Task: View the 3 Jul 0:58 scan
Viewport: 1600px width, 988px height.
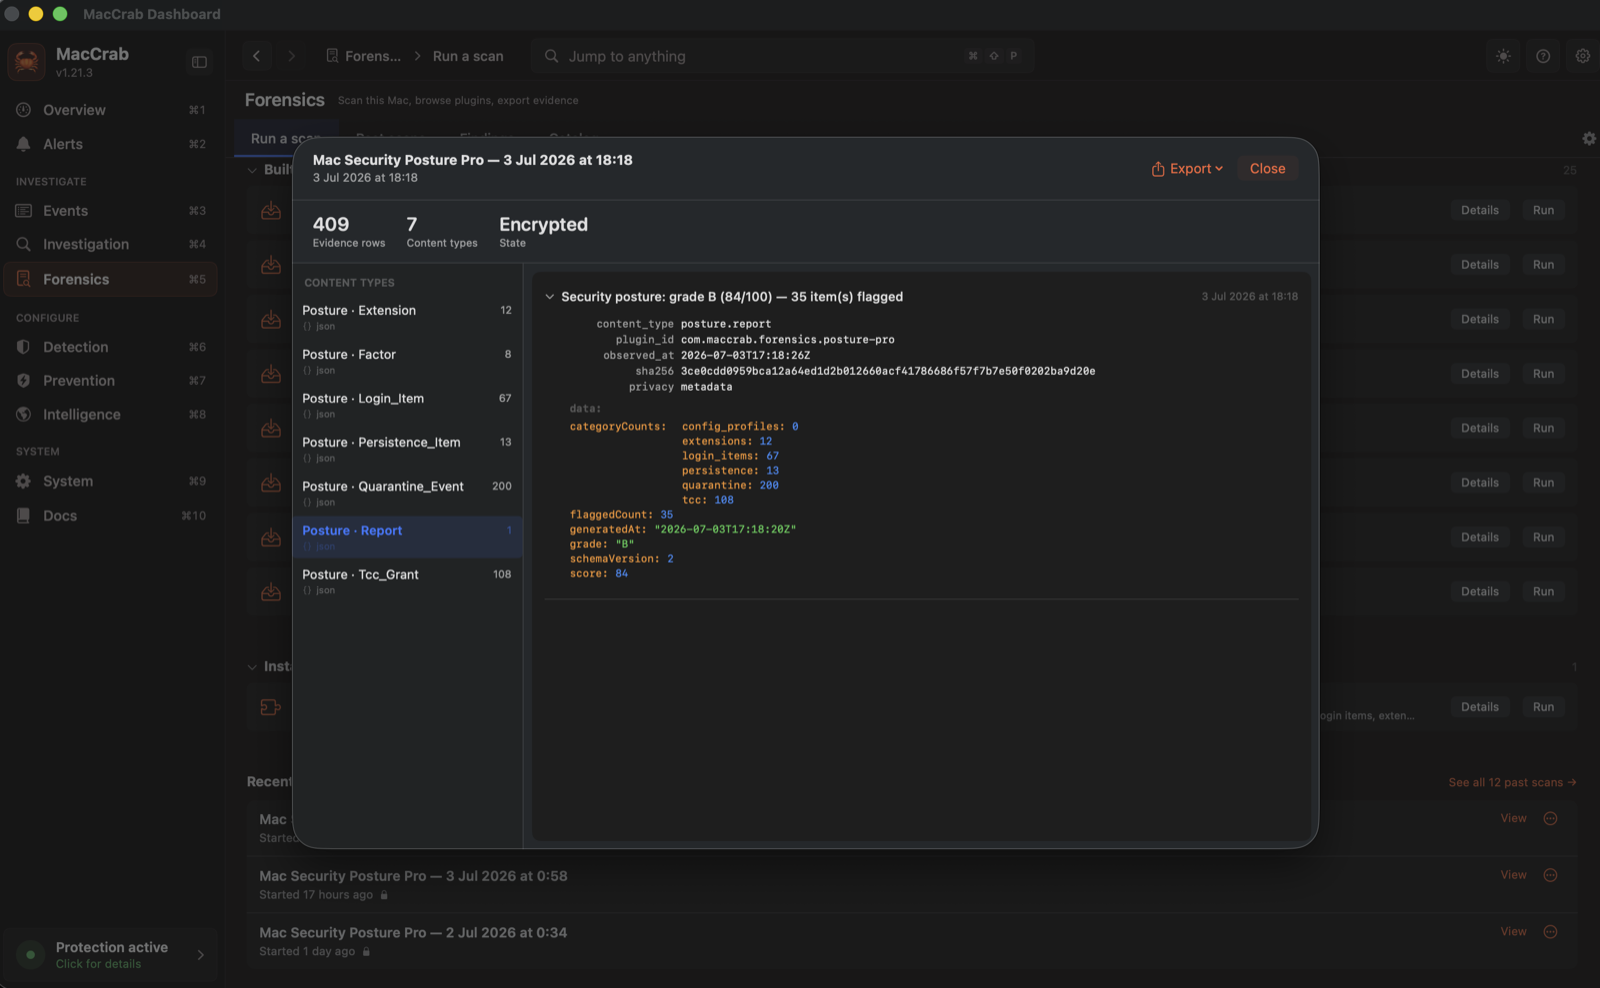Action: 1513,875
